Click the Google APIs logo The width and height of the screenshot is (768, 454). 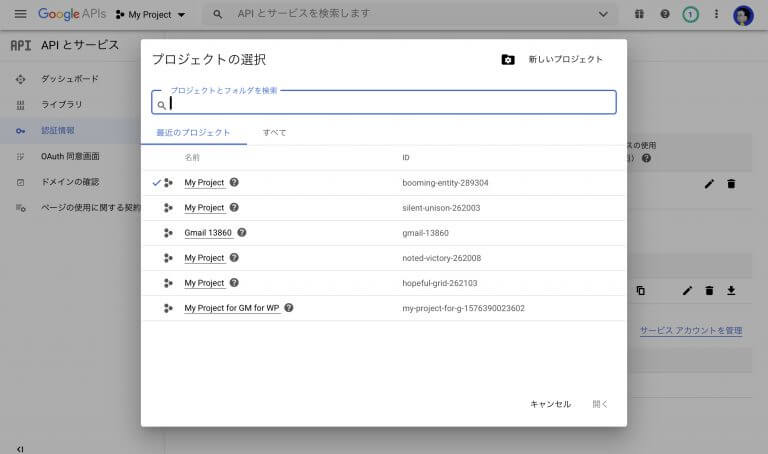coord(72,14)
